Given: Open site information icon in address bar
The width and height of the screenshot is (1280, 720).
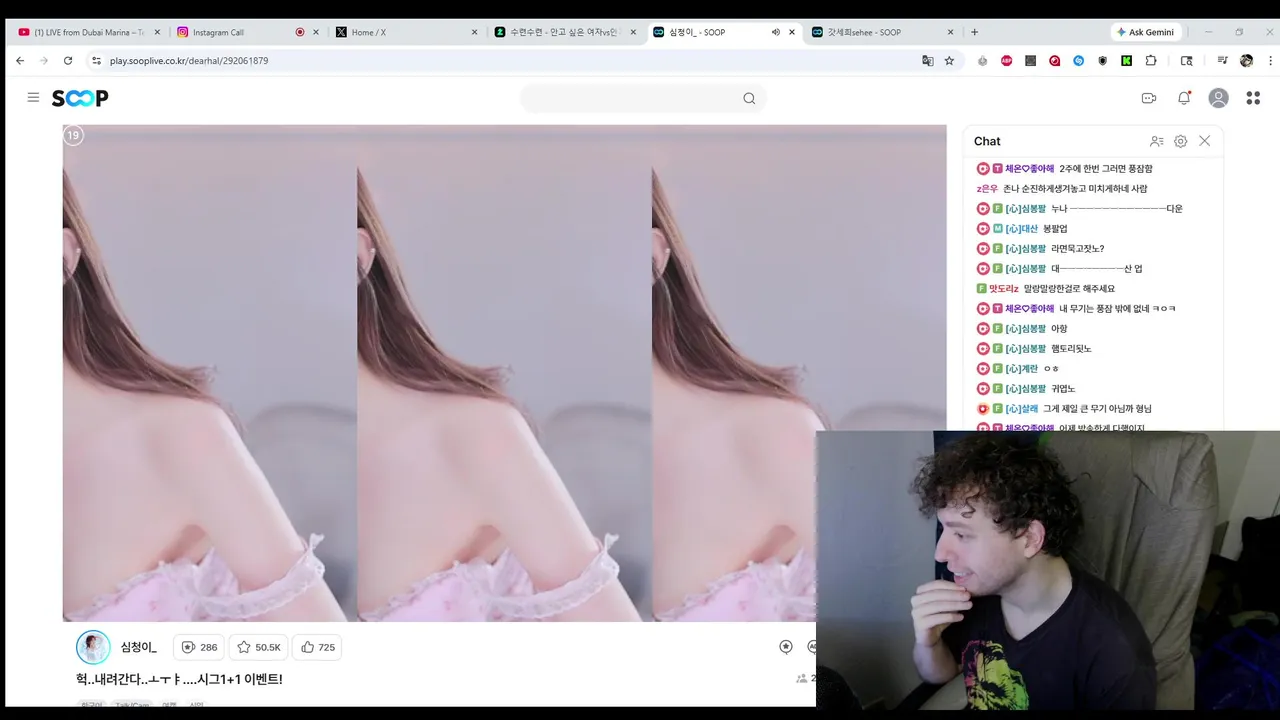Looking at the screenshot, I should (97, 61).
